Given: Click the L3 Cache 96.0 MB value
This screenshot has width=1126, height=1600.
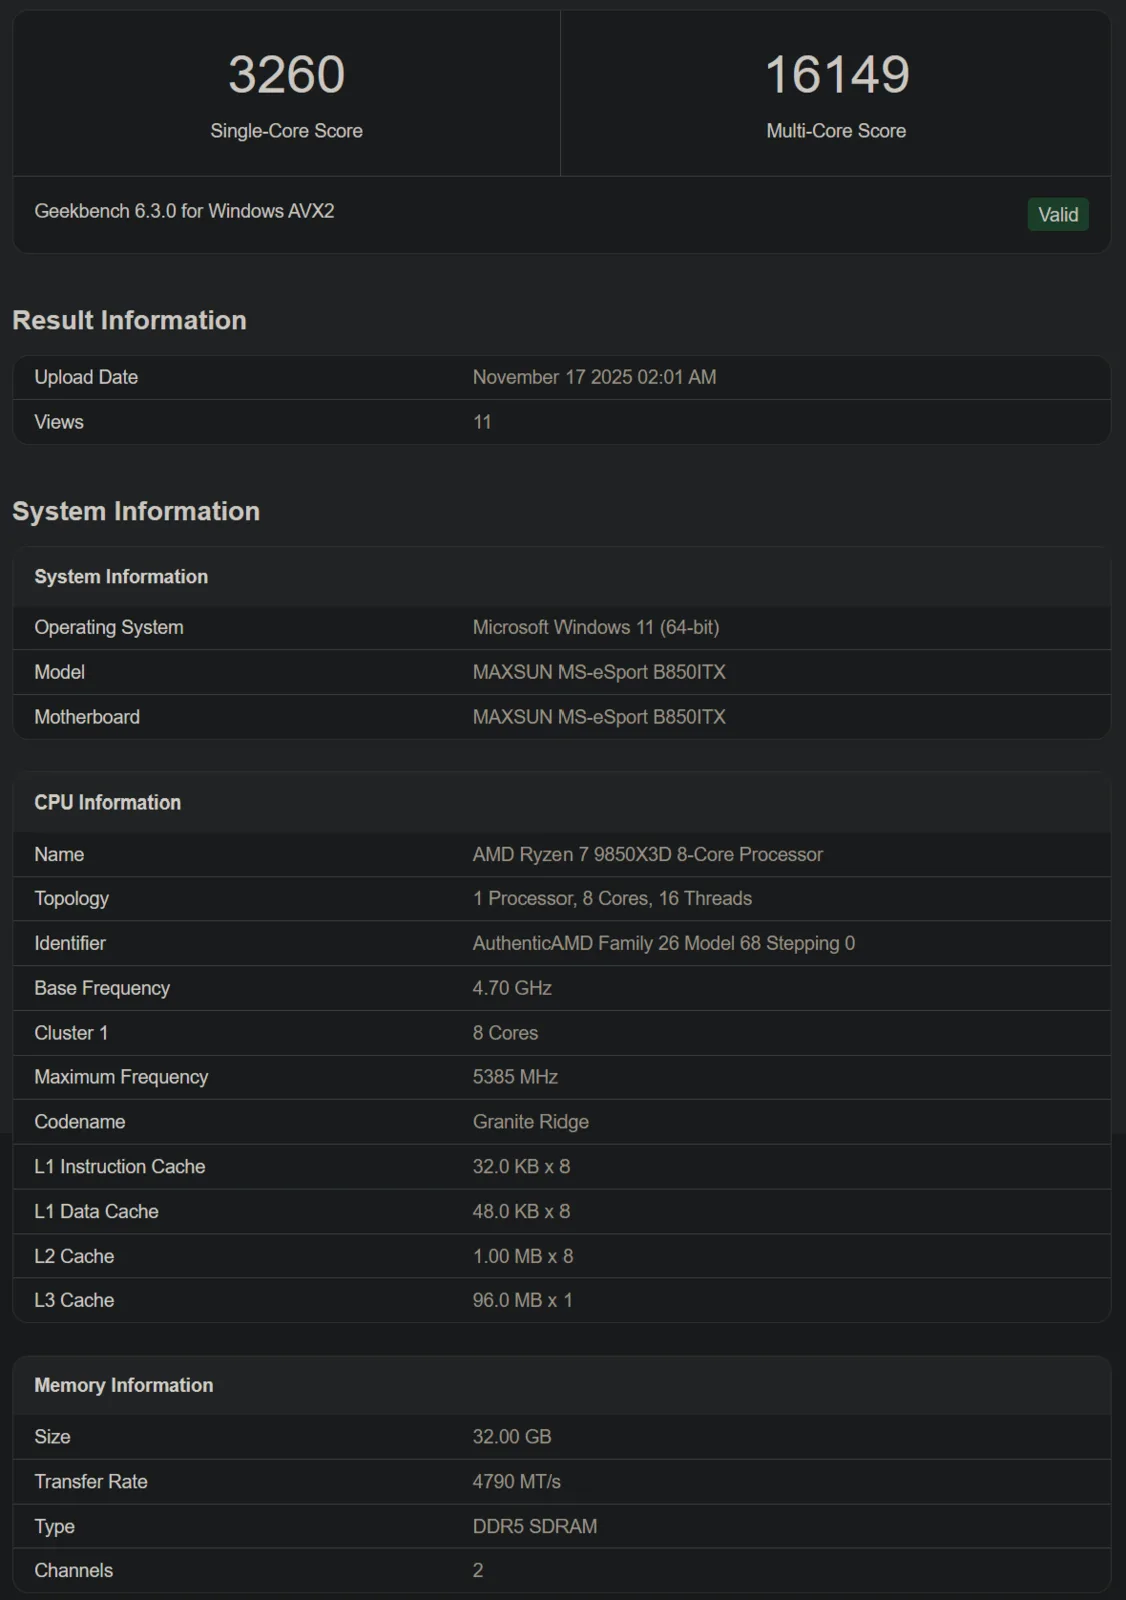Looking at the screenshot, I should pyautogui.click(x=522, y=1300).
